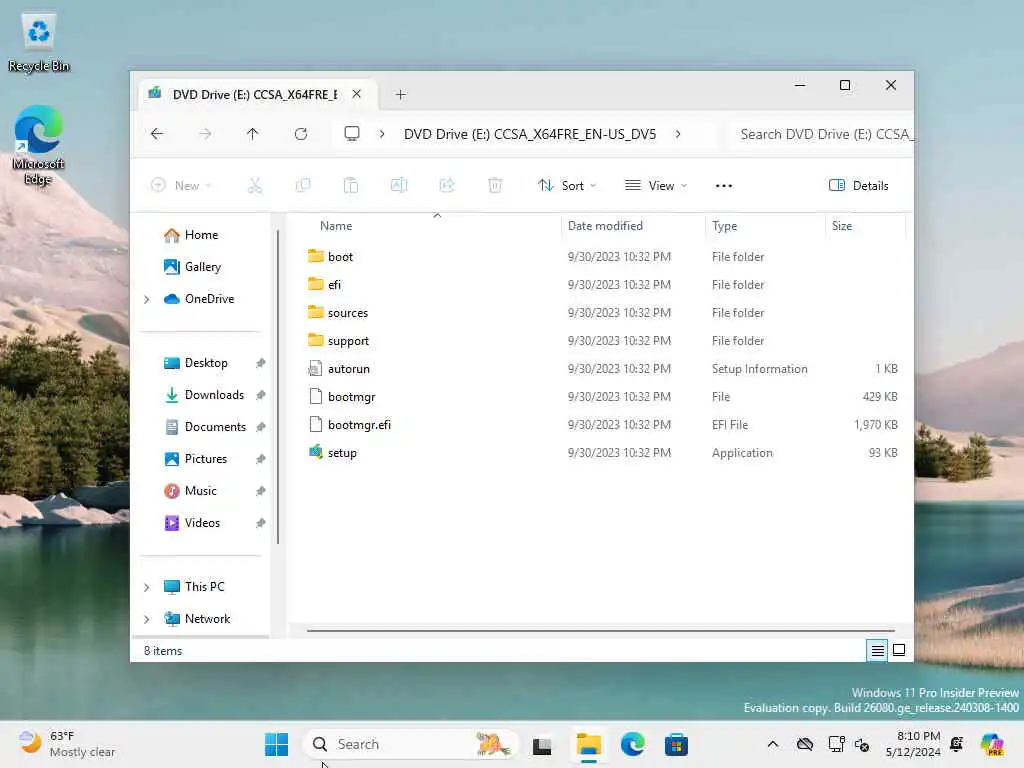This screenshot has height=768, width=1024.
Task: Show hidden icons tray chevron
Action: pos(773,744)
